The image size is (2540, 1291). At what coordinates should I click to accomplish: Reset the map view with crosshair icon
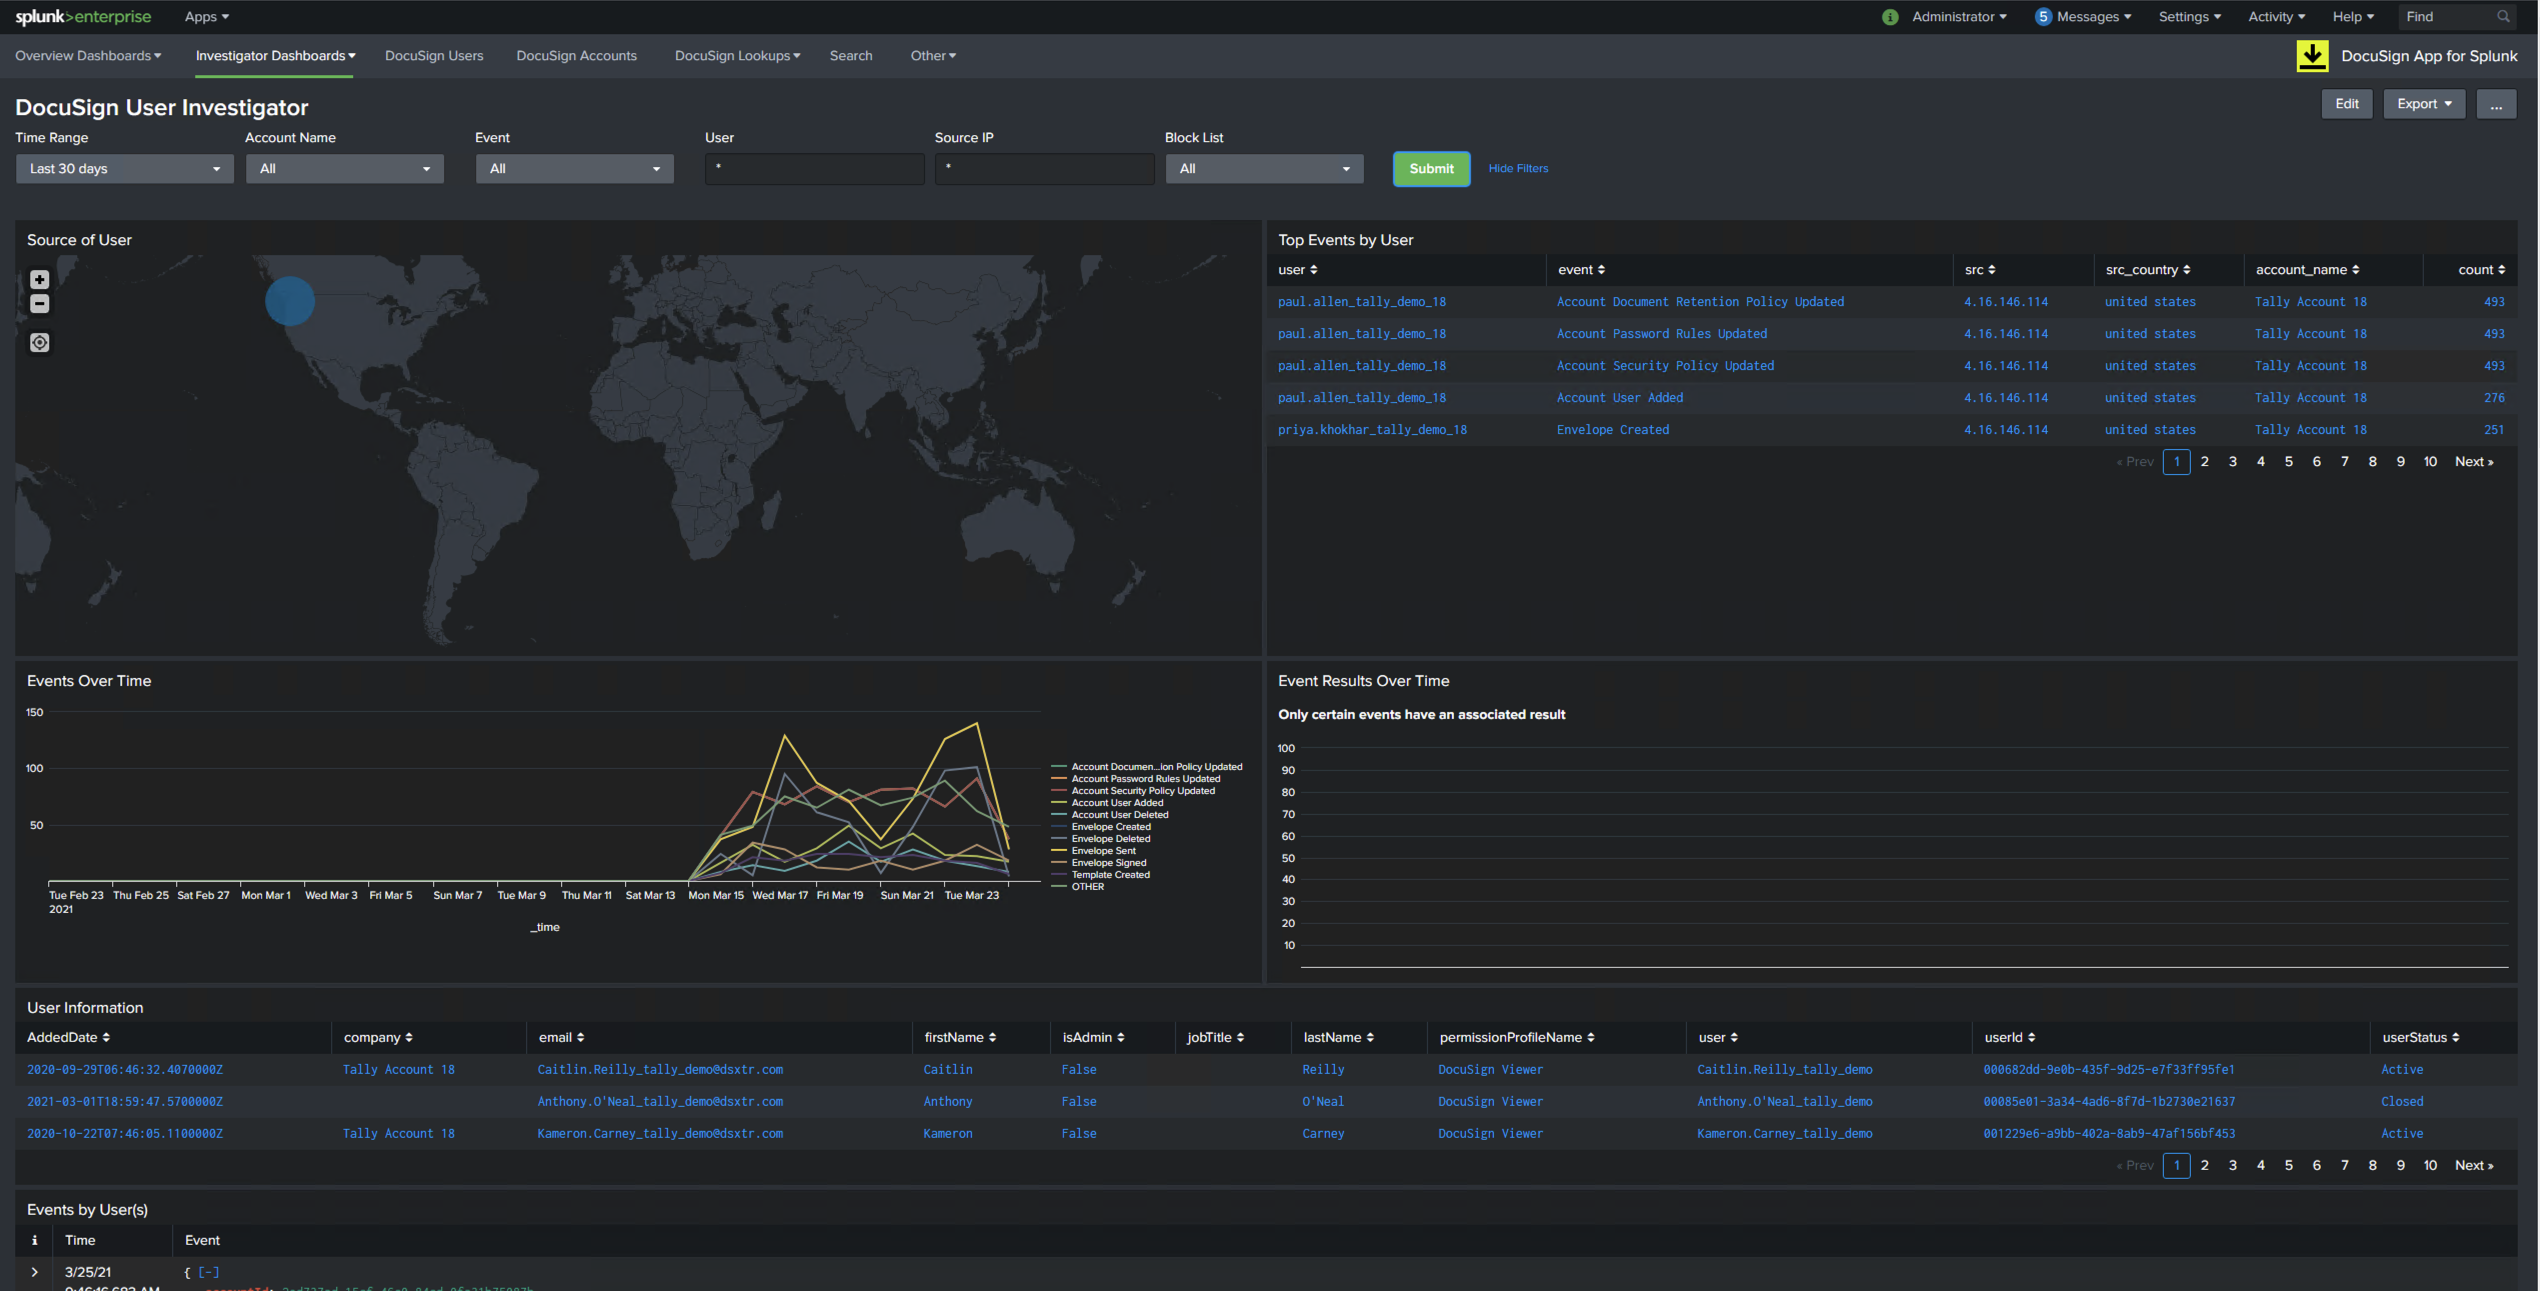click(x=39, y=342)
